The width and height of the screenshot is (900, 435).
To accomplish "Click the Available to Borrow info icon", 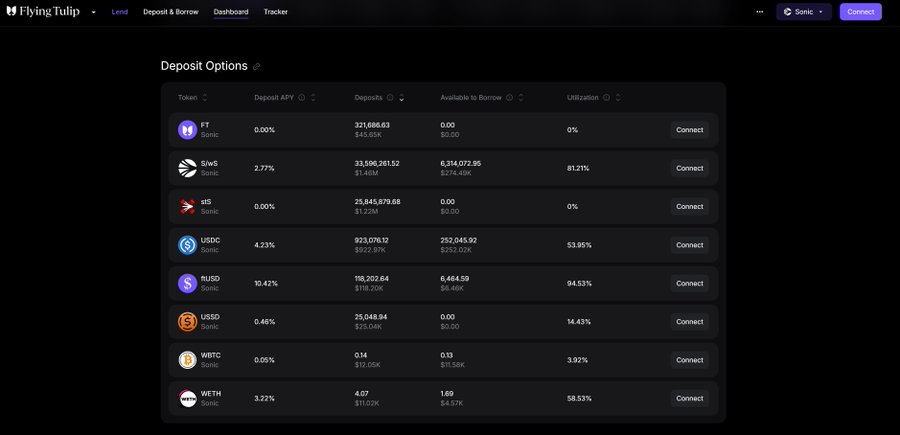I will click(509, 98).
